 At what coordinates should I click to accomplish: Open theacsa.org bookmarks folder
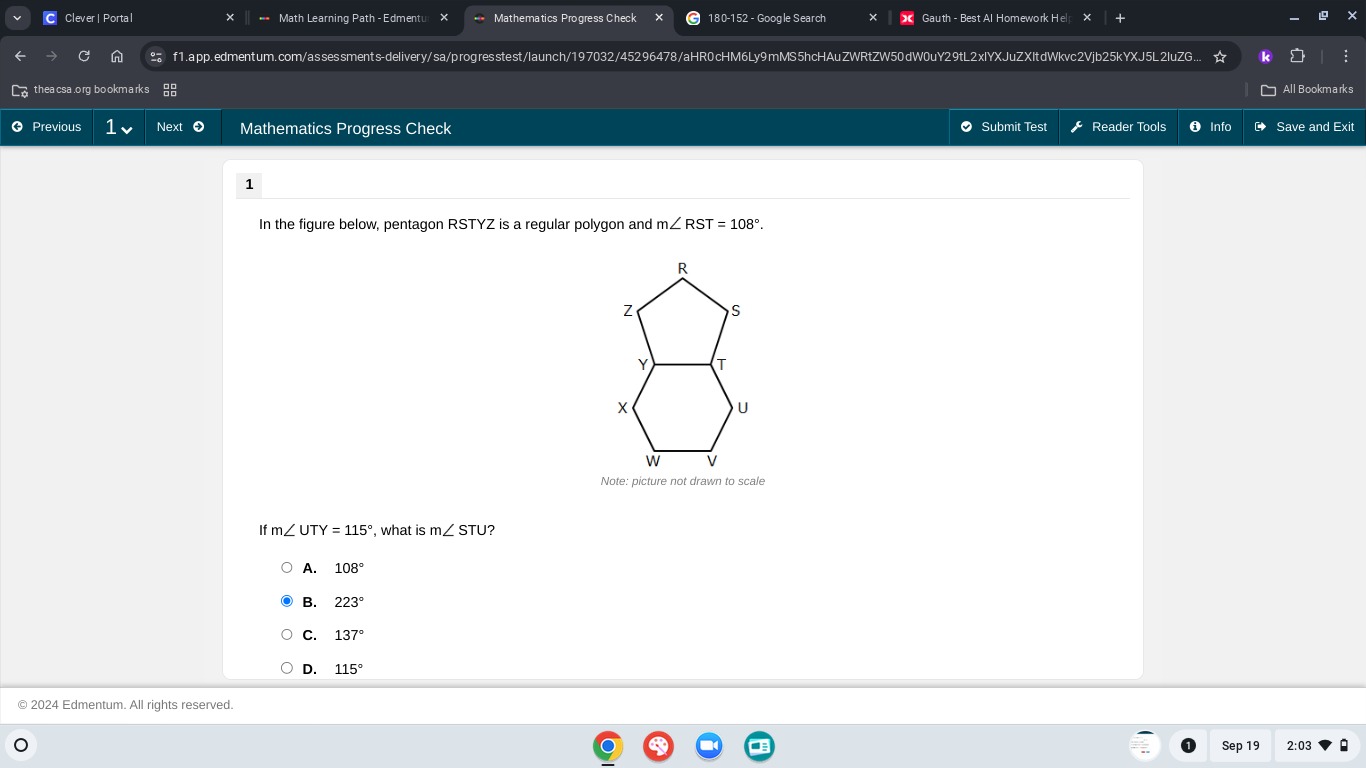point(81,90)
